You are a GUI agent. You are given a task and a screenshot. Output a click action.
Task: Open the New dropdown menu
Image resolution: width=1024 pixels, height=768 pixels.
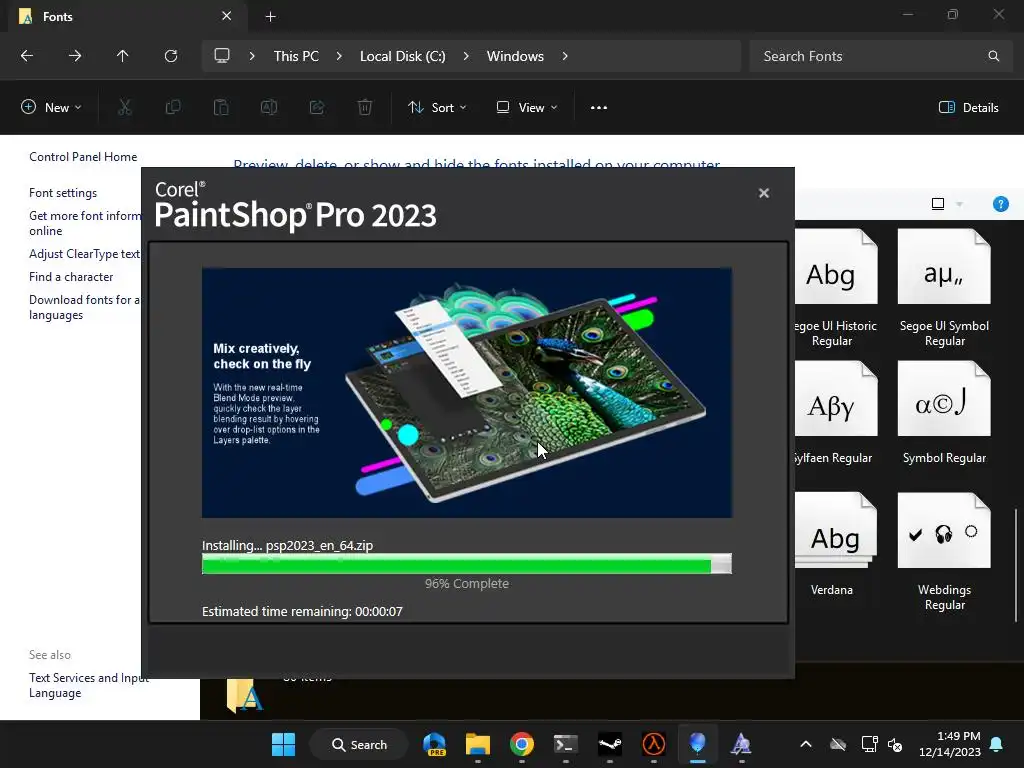[52, 108]
